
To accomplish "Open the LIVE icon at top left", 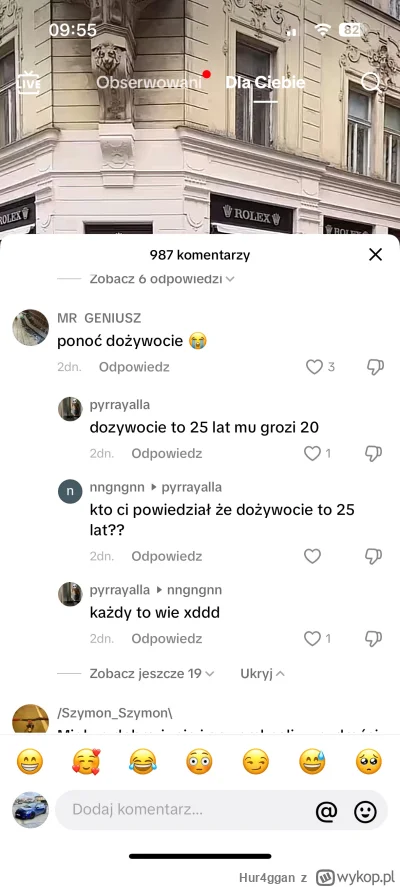I will (x=28, y=83).
